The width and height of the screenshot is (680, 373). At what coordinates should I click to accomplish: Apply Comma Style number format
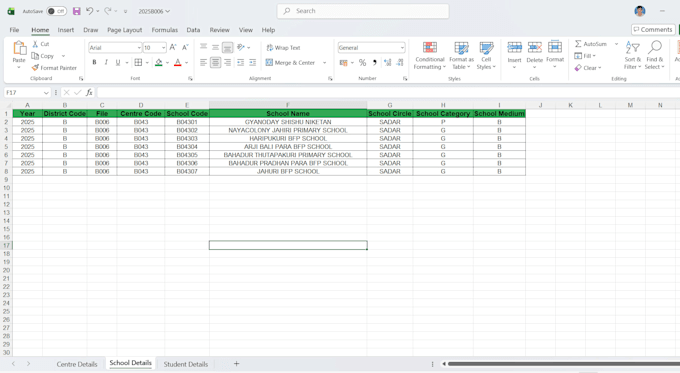pos(375,62)
